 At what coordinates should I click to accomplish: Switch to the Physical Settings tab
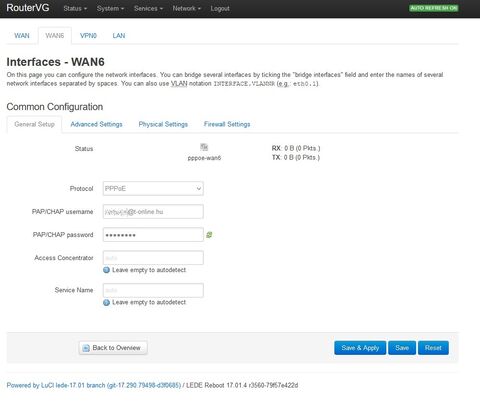pos(163,124)
